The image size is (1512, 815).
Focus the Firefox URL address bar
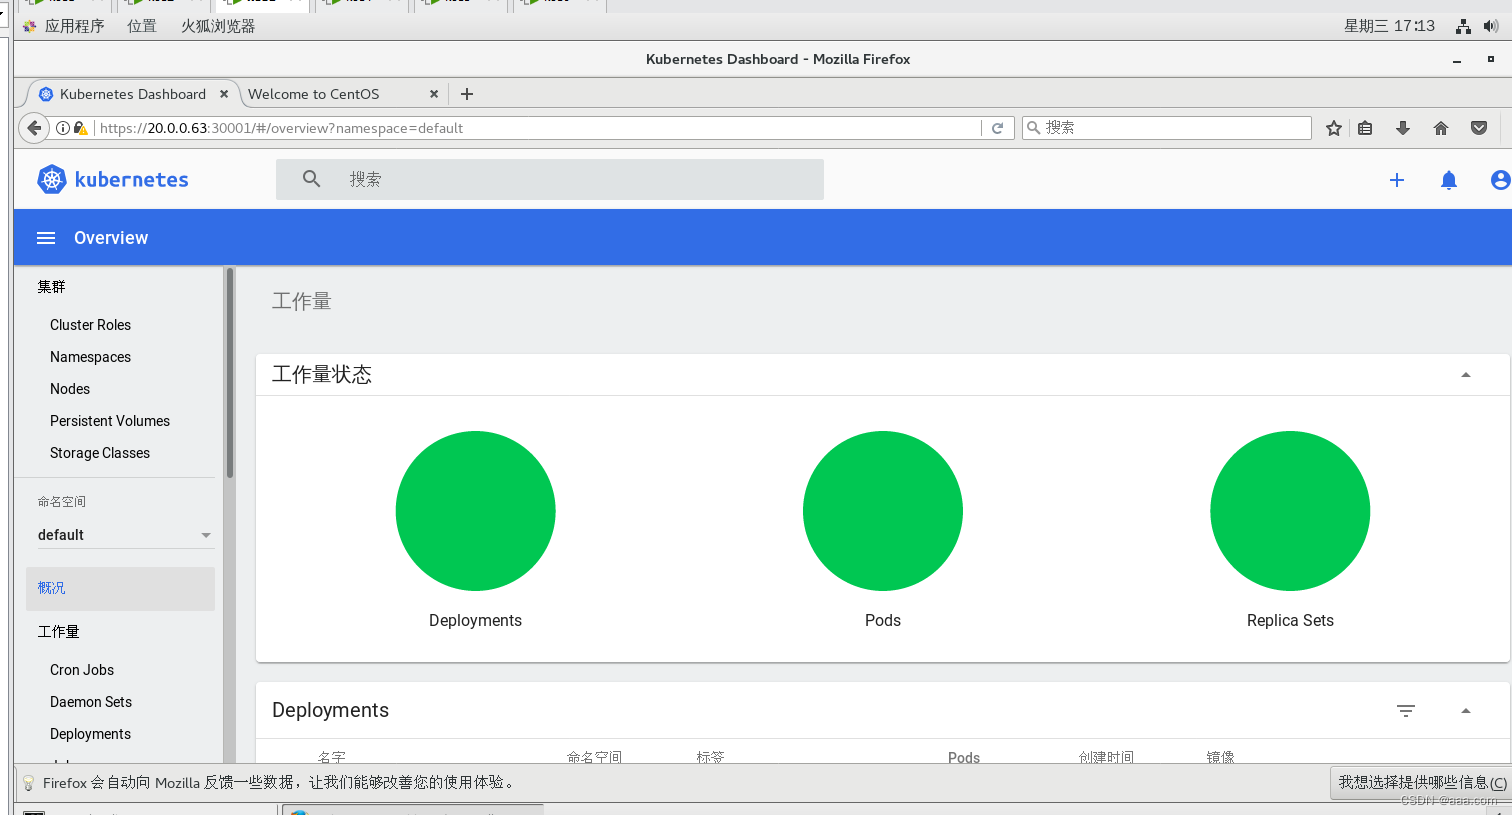(538, 128)
